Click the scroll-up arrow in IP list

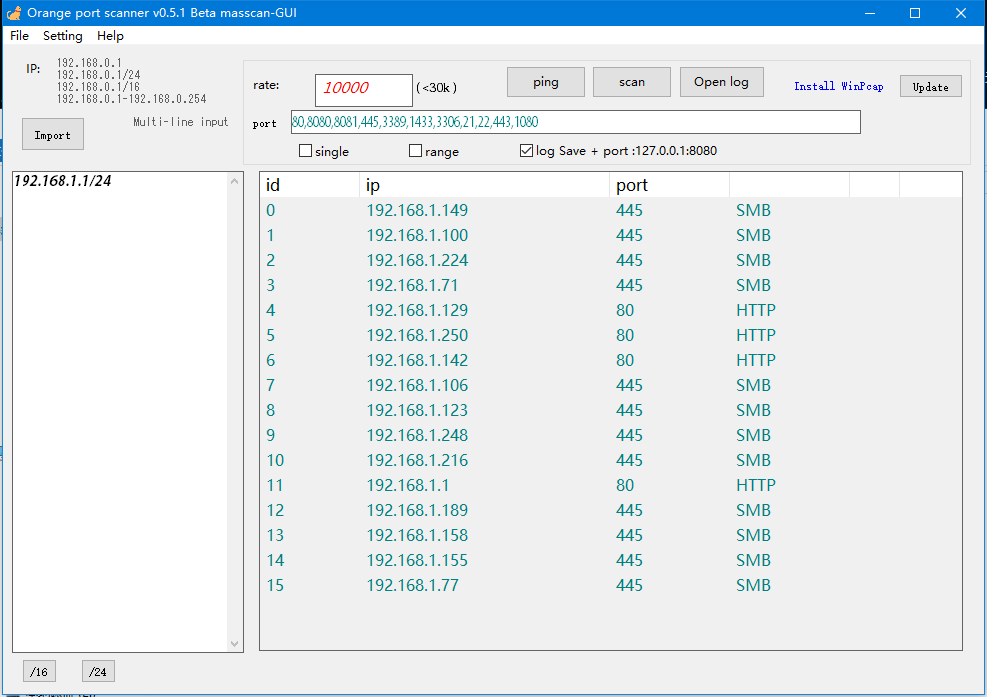tap(235, 181)
